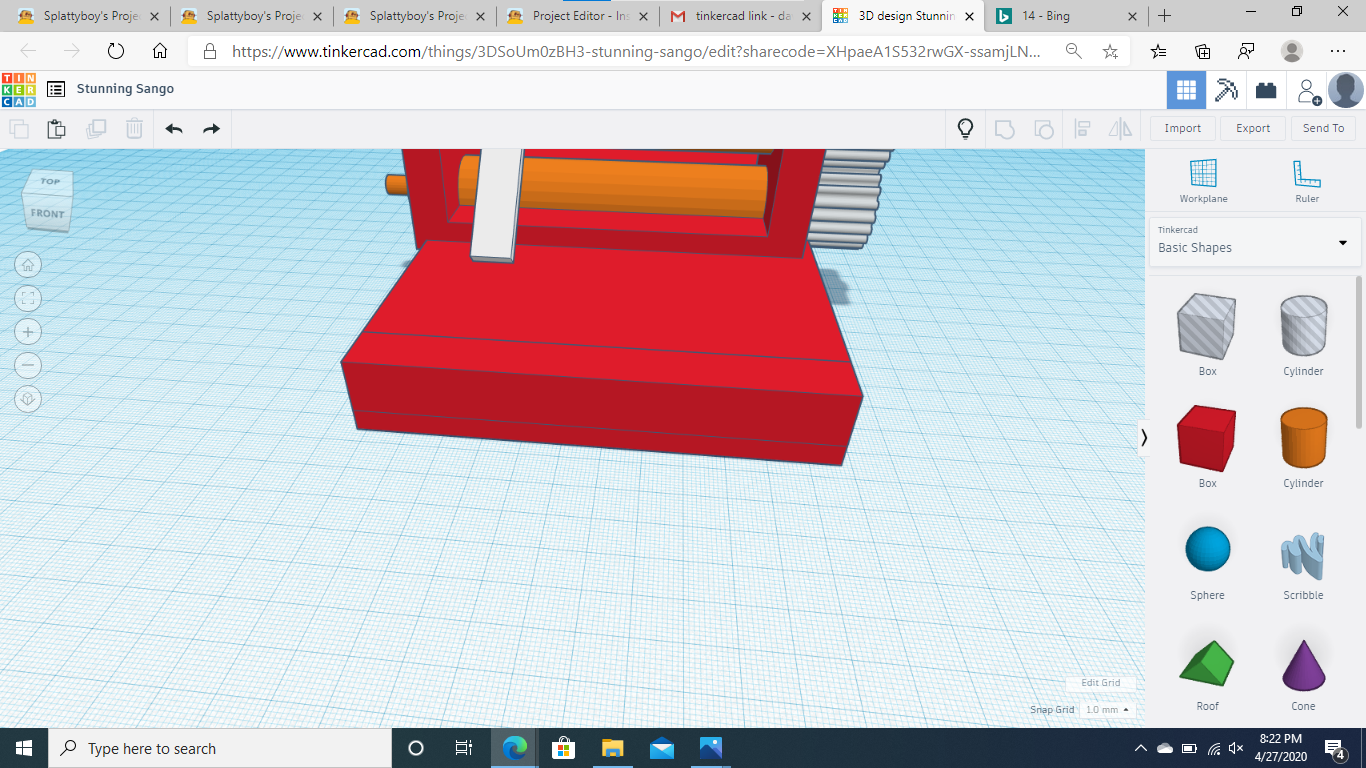The image size is (1366, 768).
Task: Open the Basic Shapes category dropdown
Action: (x=1255, y=242)
